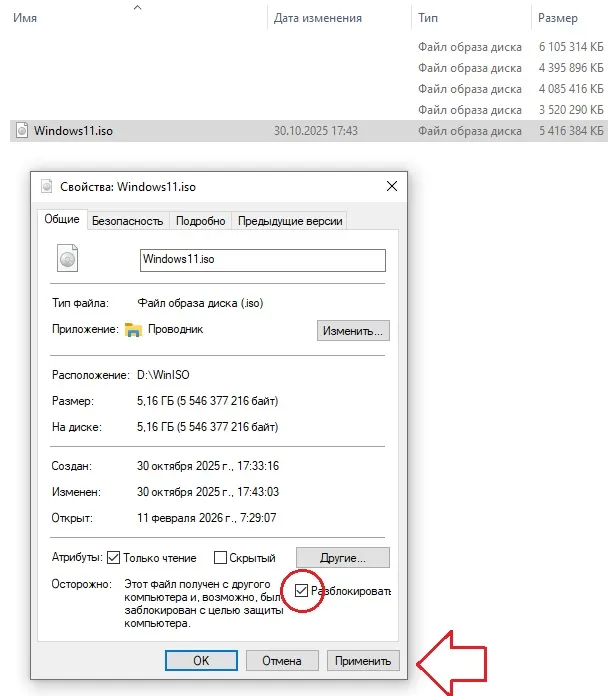This screenshot has height=696, width=609.
Task: Click the large disc file icon beside the name field
Action: point(67,258)
